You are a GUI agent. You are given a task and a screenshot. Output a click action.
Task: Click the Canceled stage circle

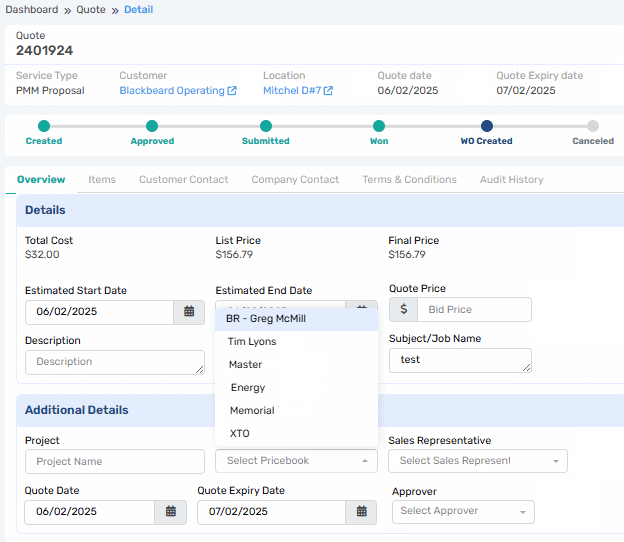(593, 126)
